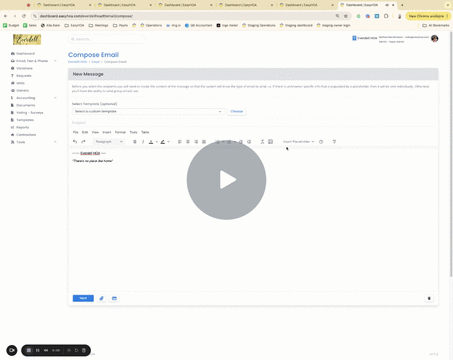The height and width of the screenshot is (360, 453).
Task: Open the Paragraph style dropdown
Action: [109, 142]
